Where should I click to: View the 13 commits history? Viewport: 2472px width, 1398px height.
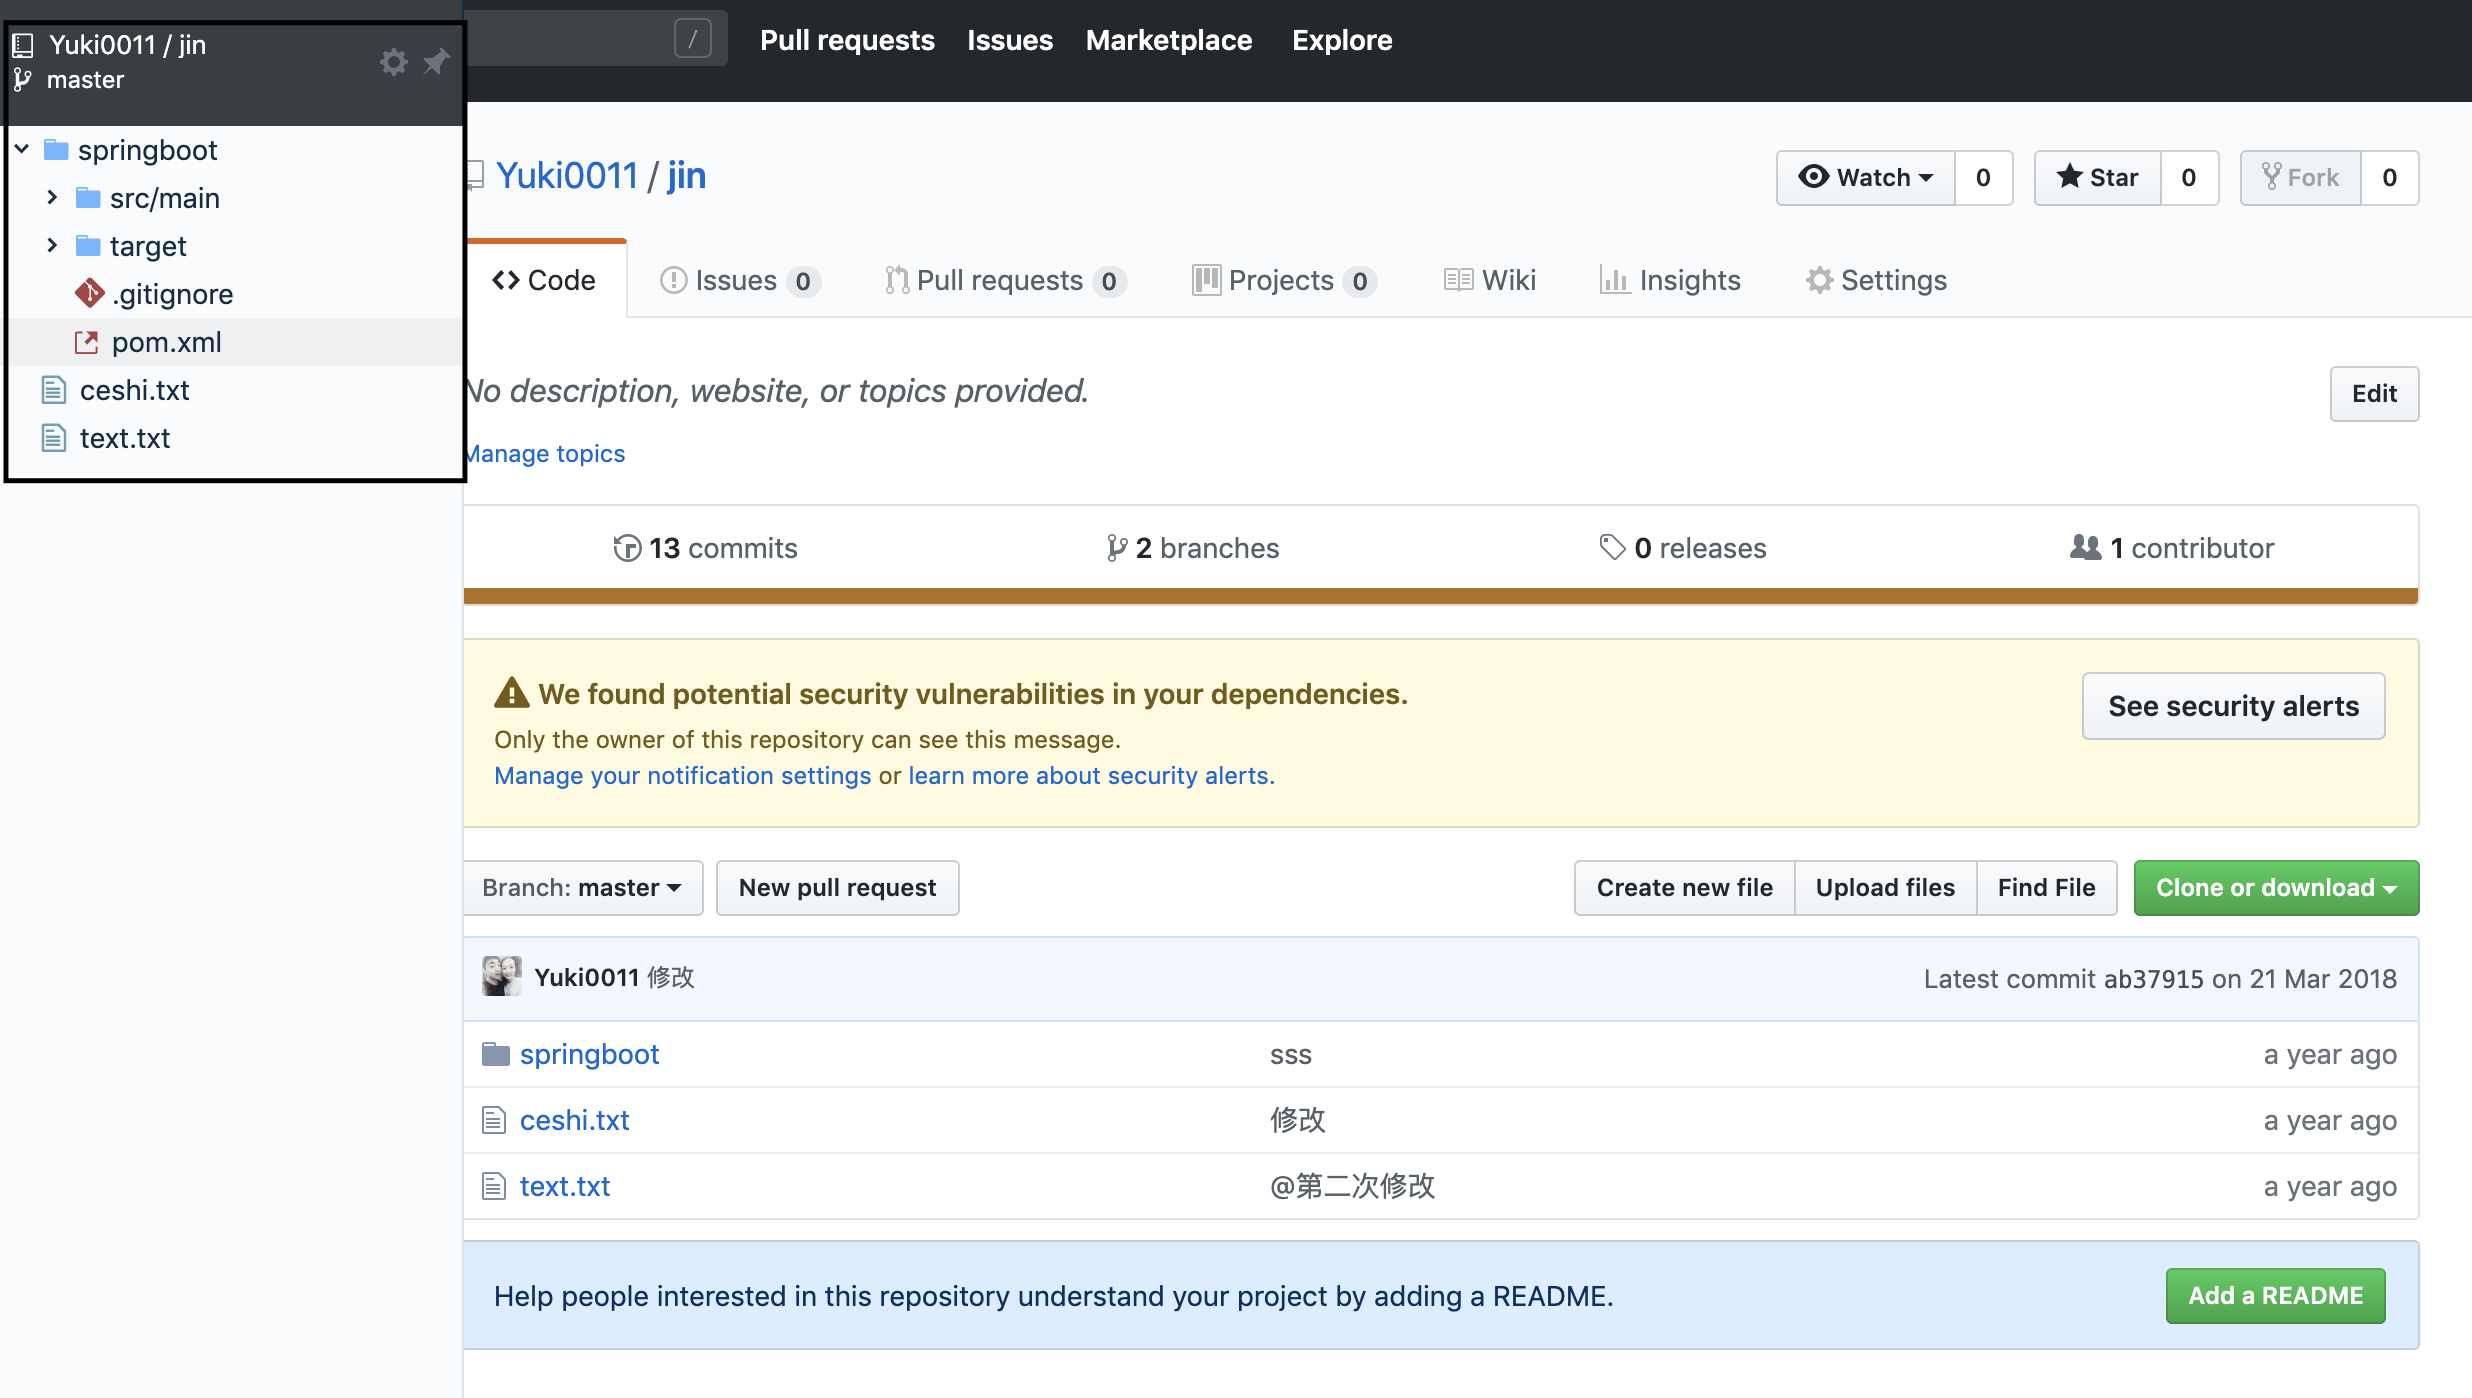pyautogui.click(x=706, y=548)
